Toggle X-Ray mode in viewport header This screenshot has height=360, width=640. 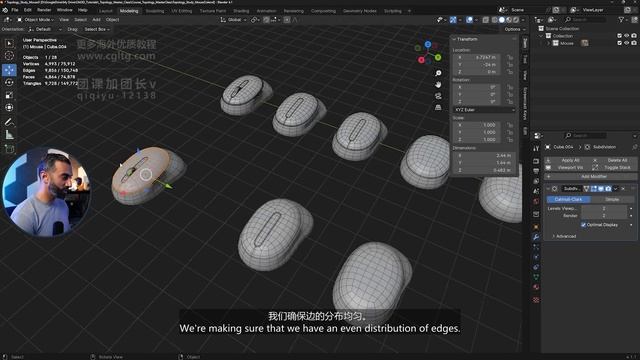click(485, 20)
